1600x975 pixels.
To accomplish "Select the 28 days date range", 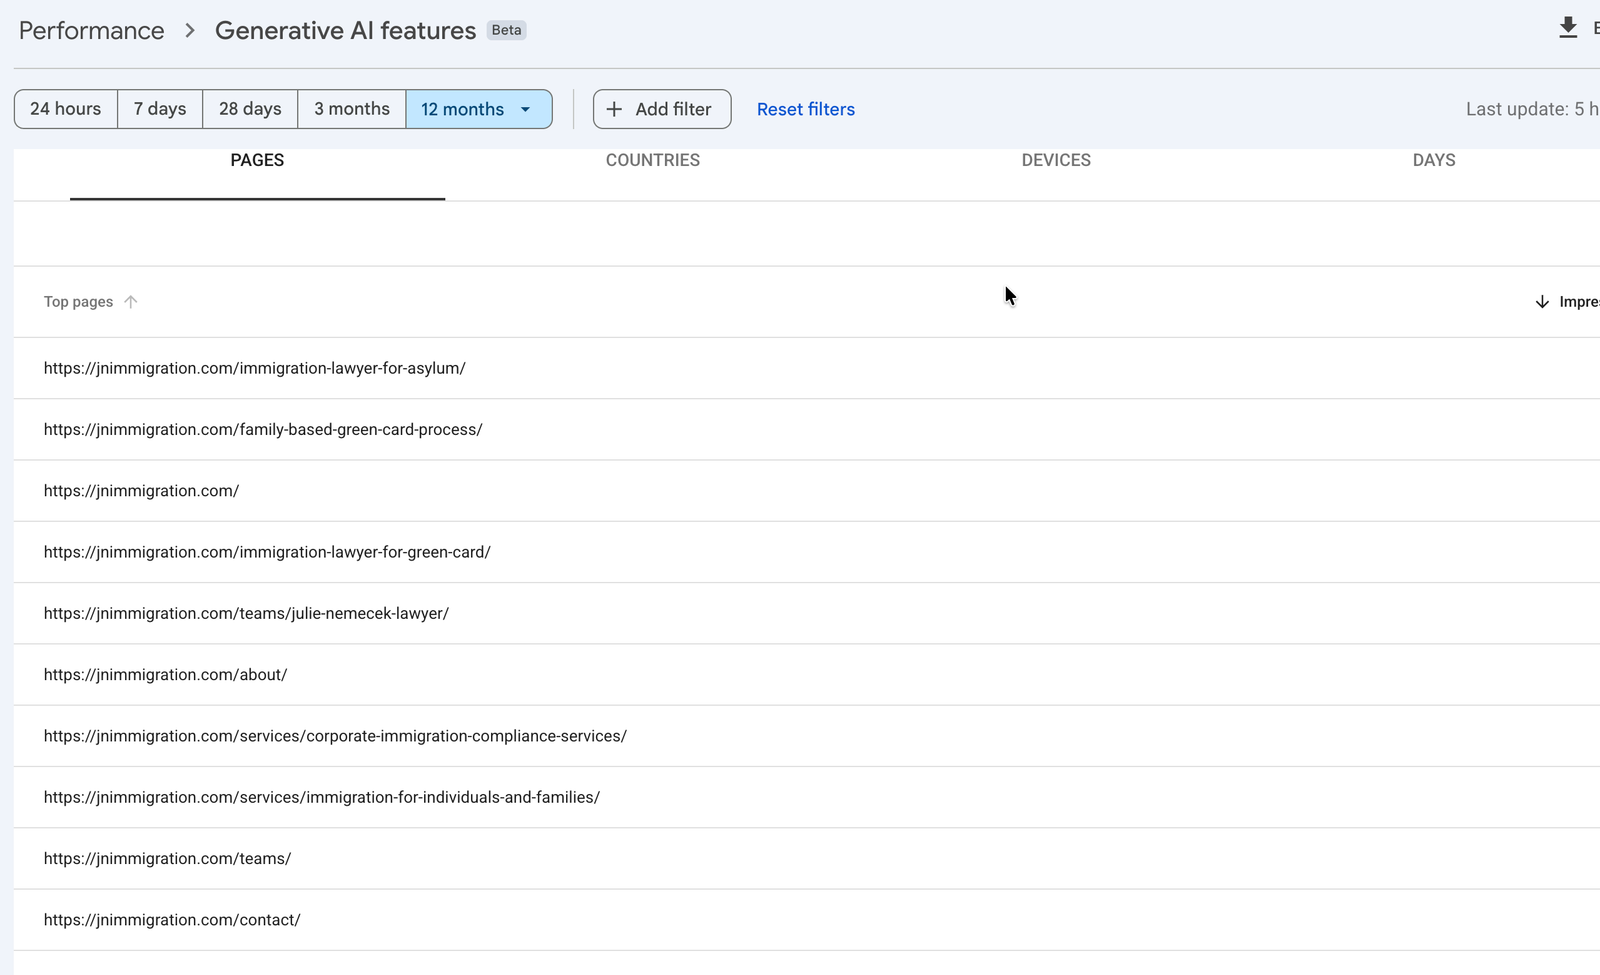I will coord(250,109).
